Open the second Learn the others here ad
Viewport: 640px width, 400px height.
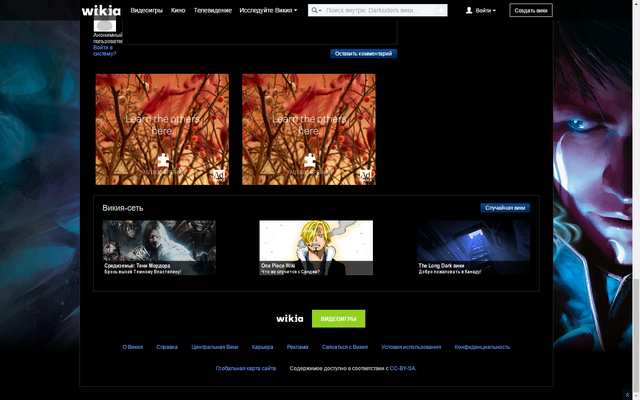point(309,129)
